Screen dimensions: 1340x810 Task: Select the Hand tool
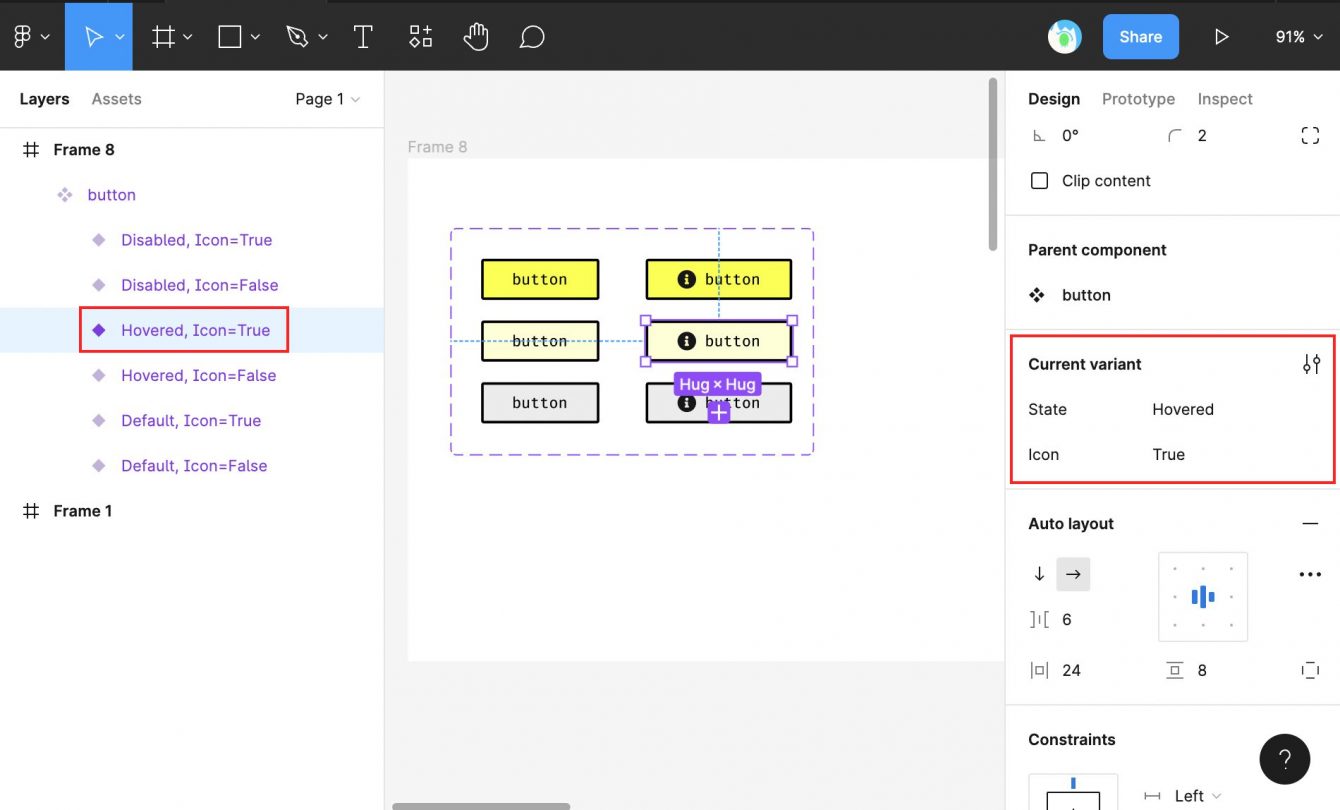tap(476, 37)
